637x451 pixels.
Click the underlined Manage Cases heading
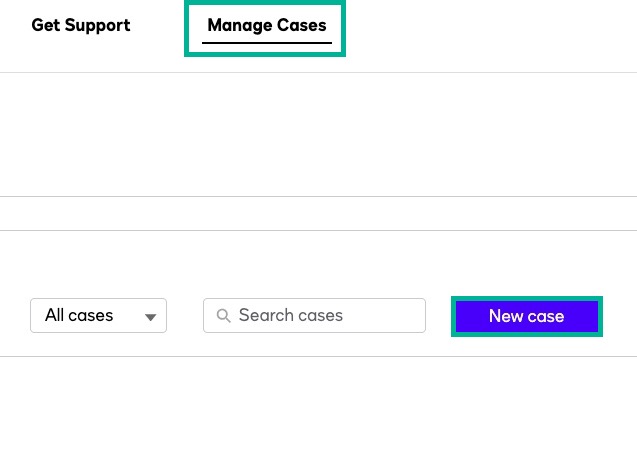(266, 26)
